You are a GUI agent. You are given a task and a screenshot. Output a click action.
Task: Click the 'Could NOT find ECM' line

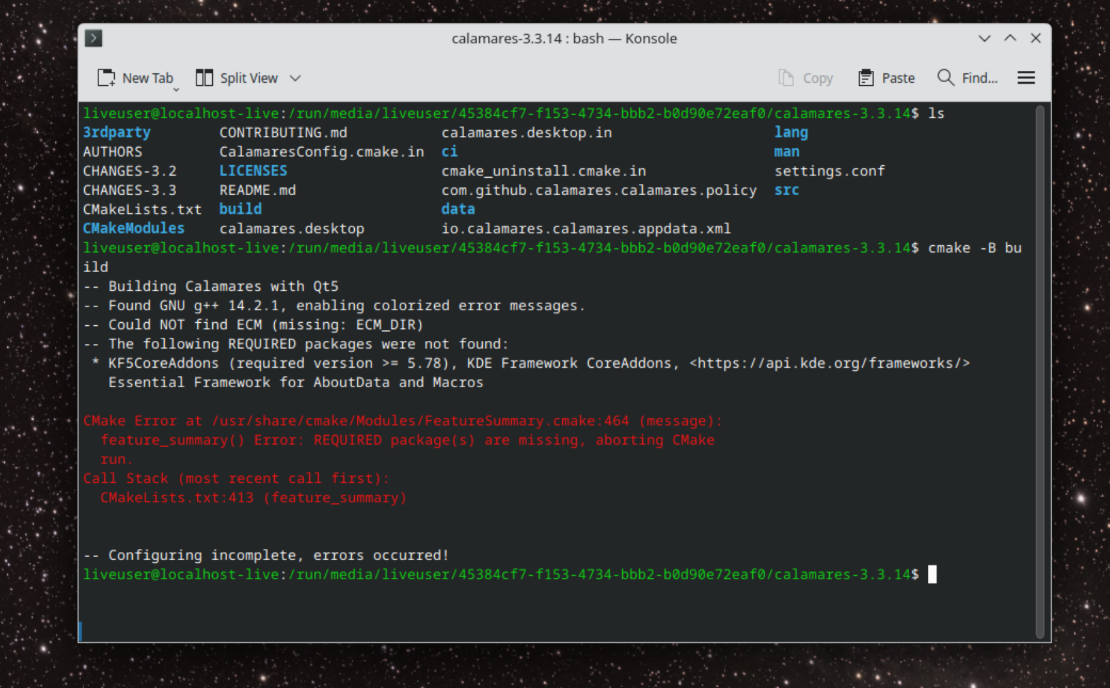[253, 324]
